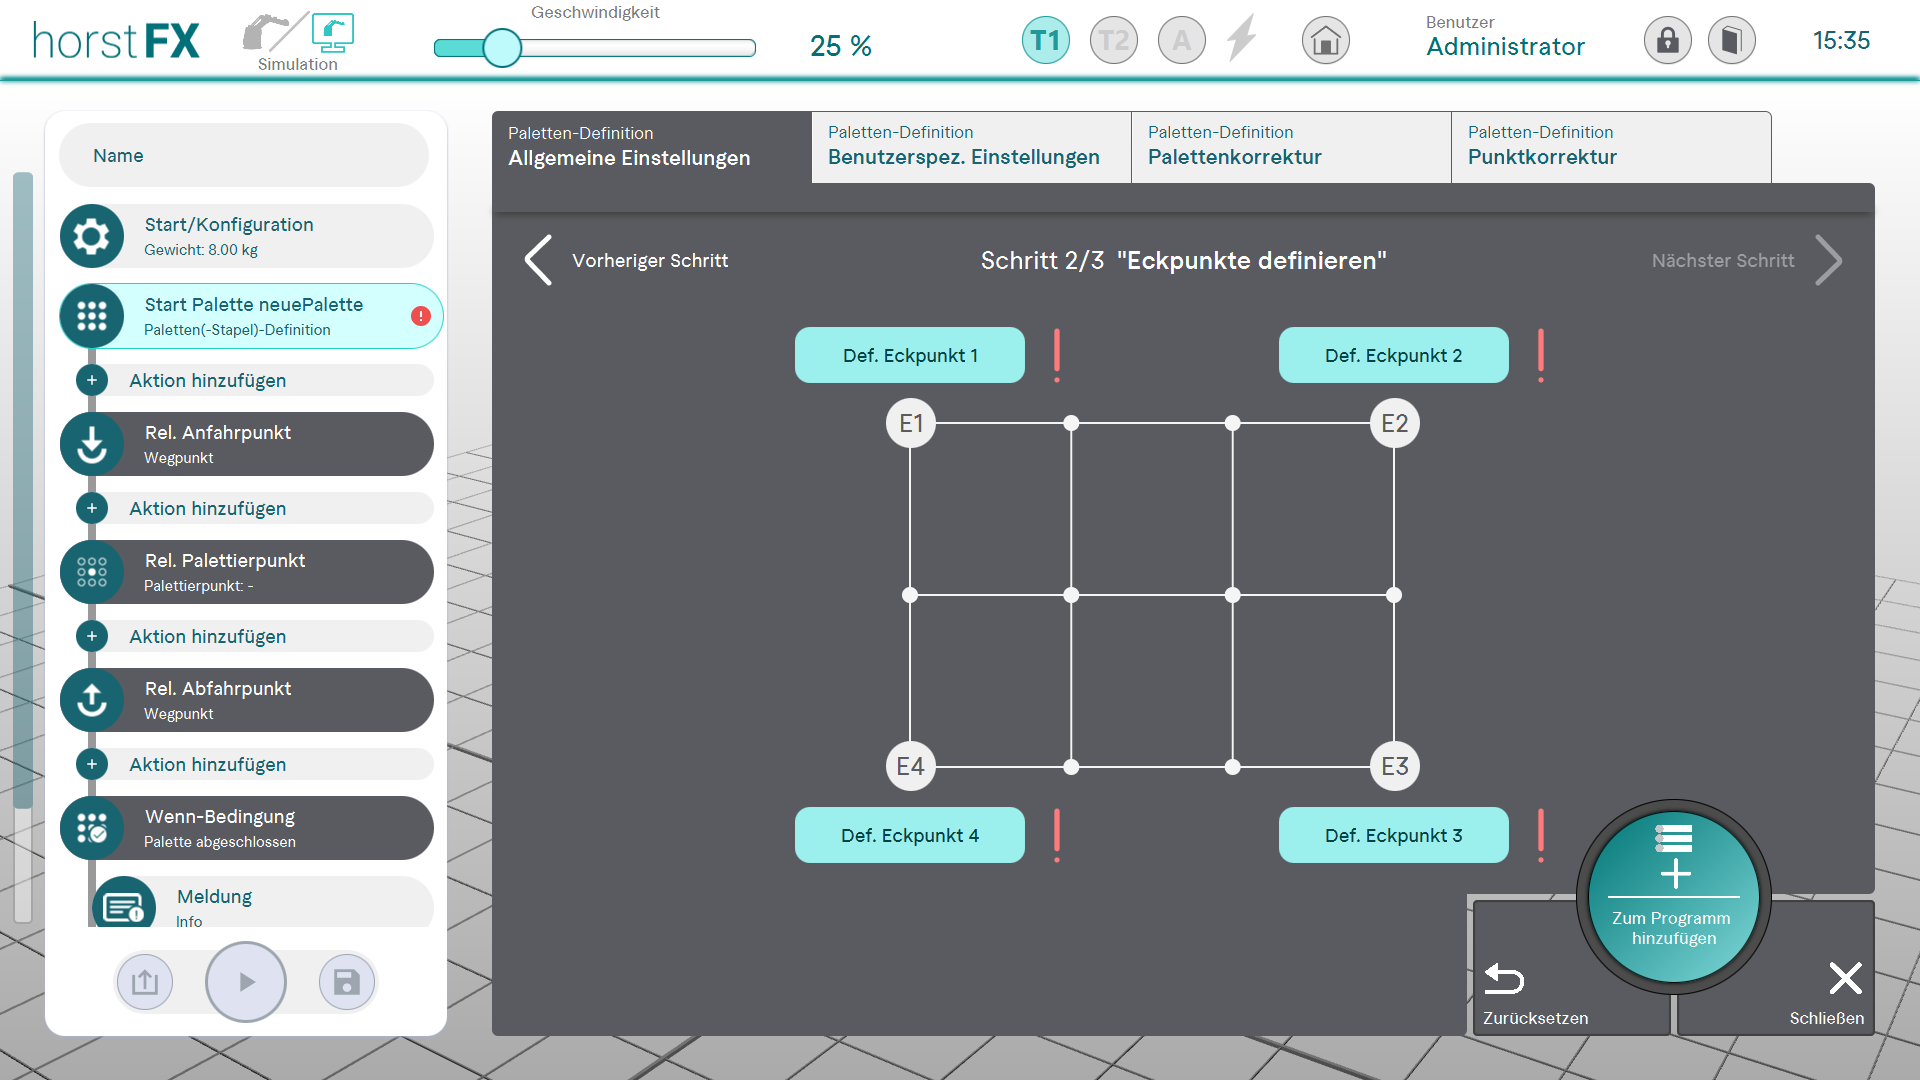Click the Geschwindigkeit speed slider handle
The image size is (1920, 1080).
pyautogui.click(x=502, y=47)
